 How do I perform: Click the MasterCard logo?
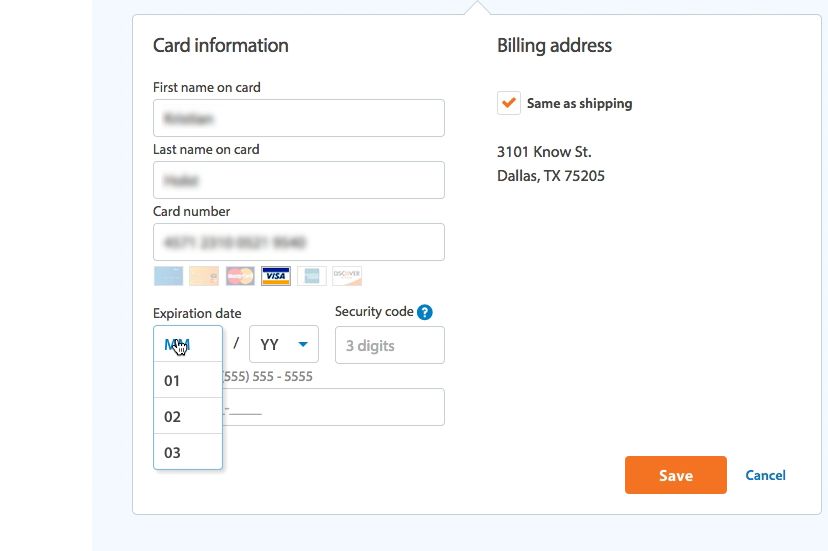240,276
